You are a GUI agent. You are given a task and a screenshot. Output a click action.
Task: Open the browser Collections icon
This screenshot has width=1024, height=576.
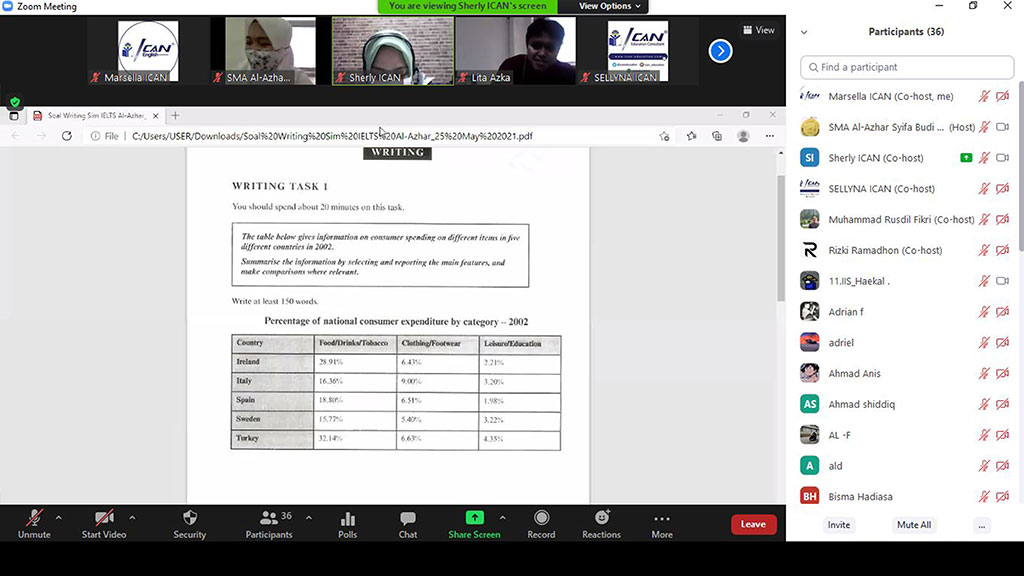[x=717, y=136]
